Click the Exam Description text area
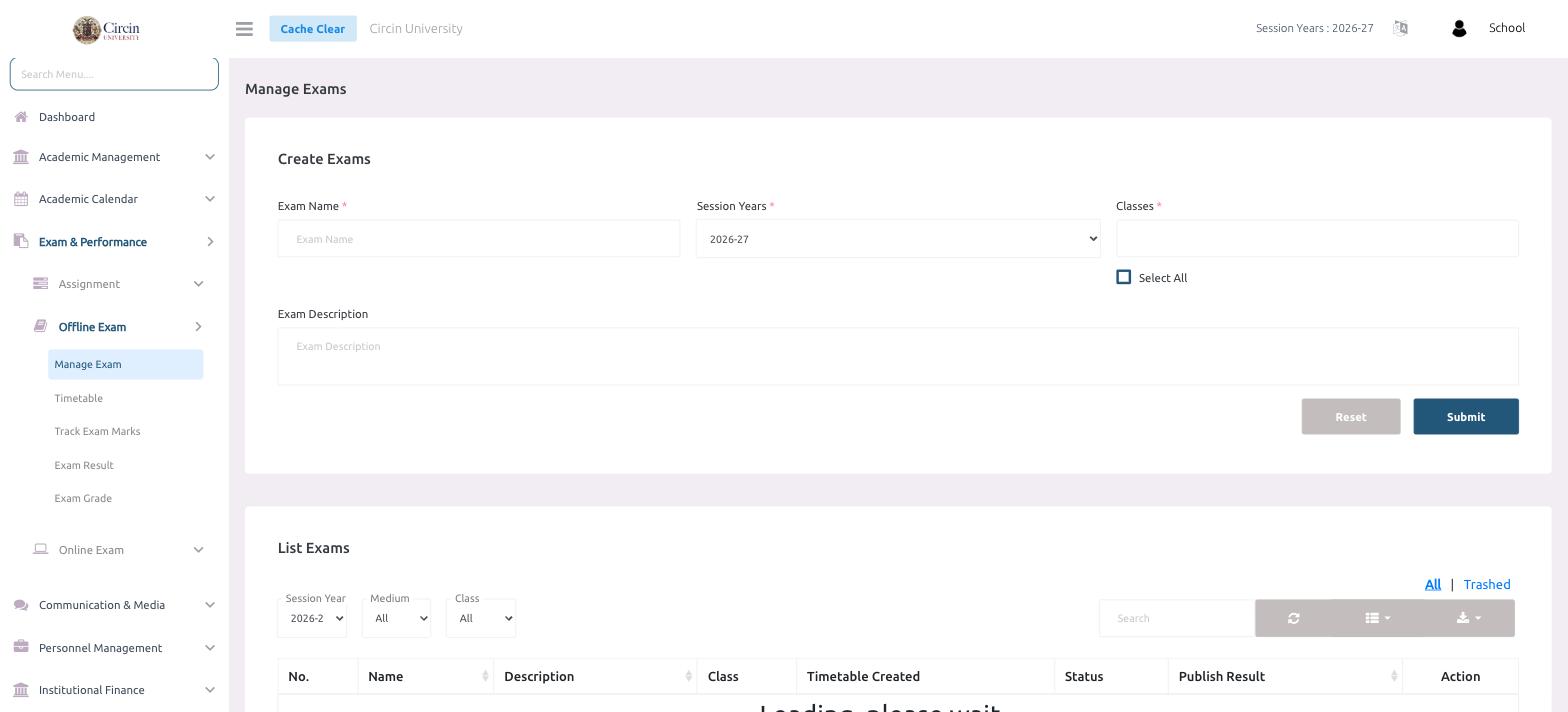This screenshot has height=712, width=1568. point(898,356)
